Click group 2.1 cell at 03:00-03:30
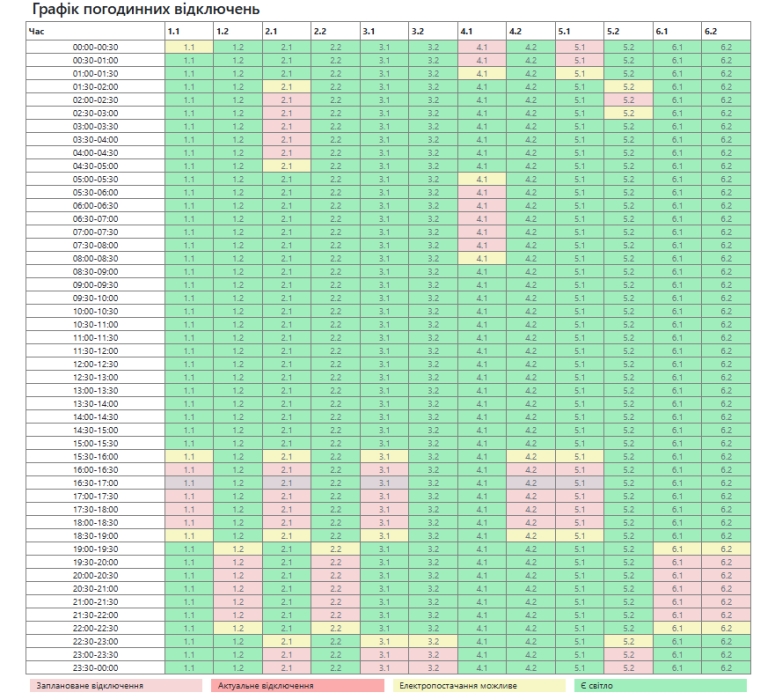Screen dimensions: 775x700 (286, 126)
